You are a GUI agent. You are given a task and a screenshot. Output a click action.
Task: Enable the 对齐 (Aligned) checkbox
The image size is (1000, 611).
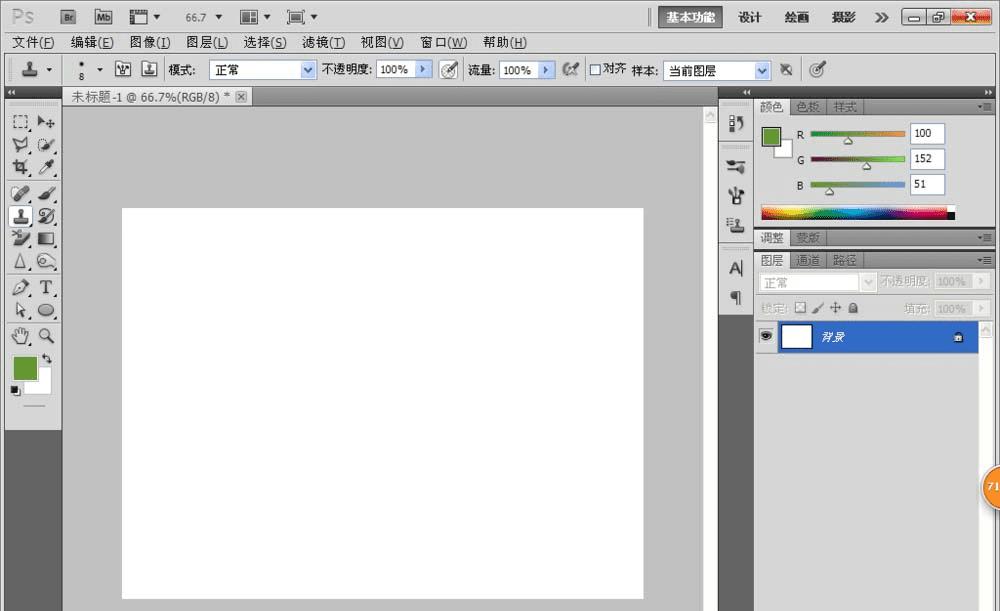coord(595,70)
